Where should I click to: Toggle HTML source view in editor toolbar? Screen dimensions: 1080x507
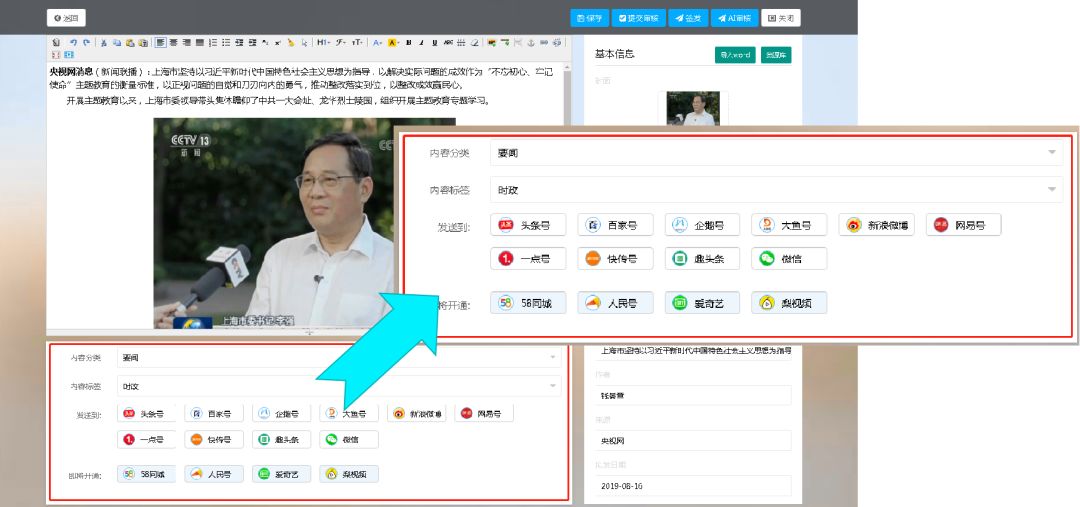click(56, 43)
